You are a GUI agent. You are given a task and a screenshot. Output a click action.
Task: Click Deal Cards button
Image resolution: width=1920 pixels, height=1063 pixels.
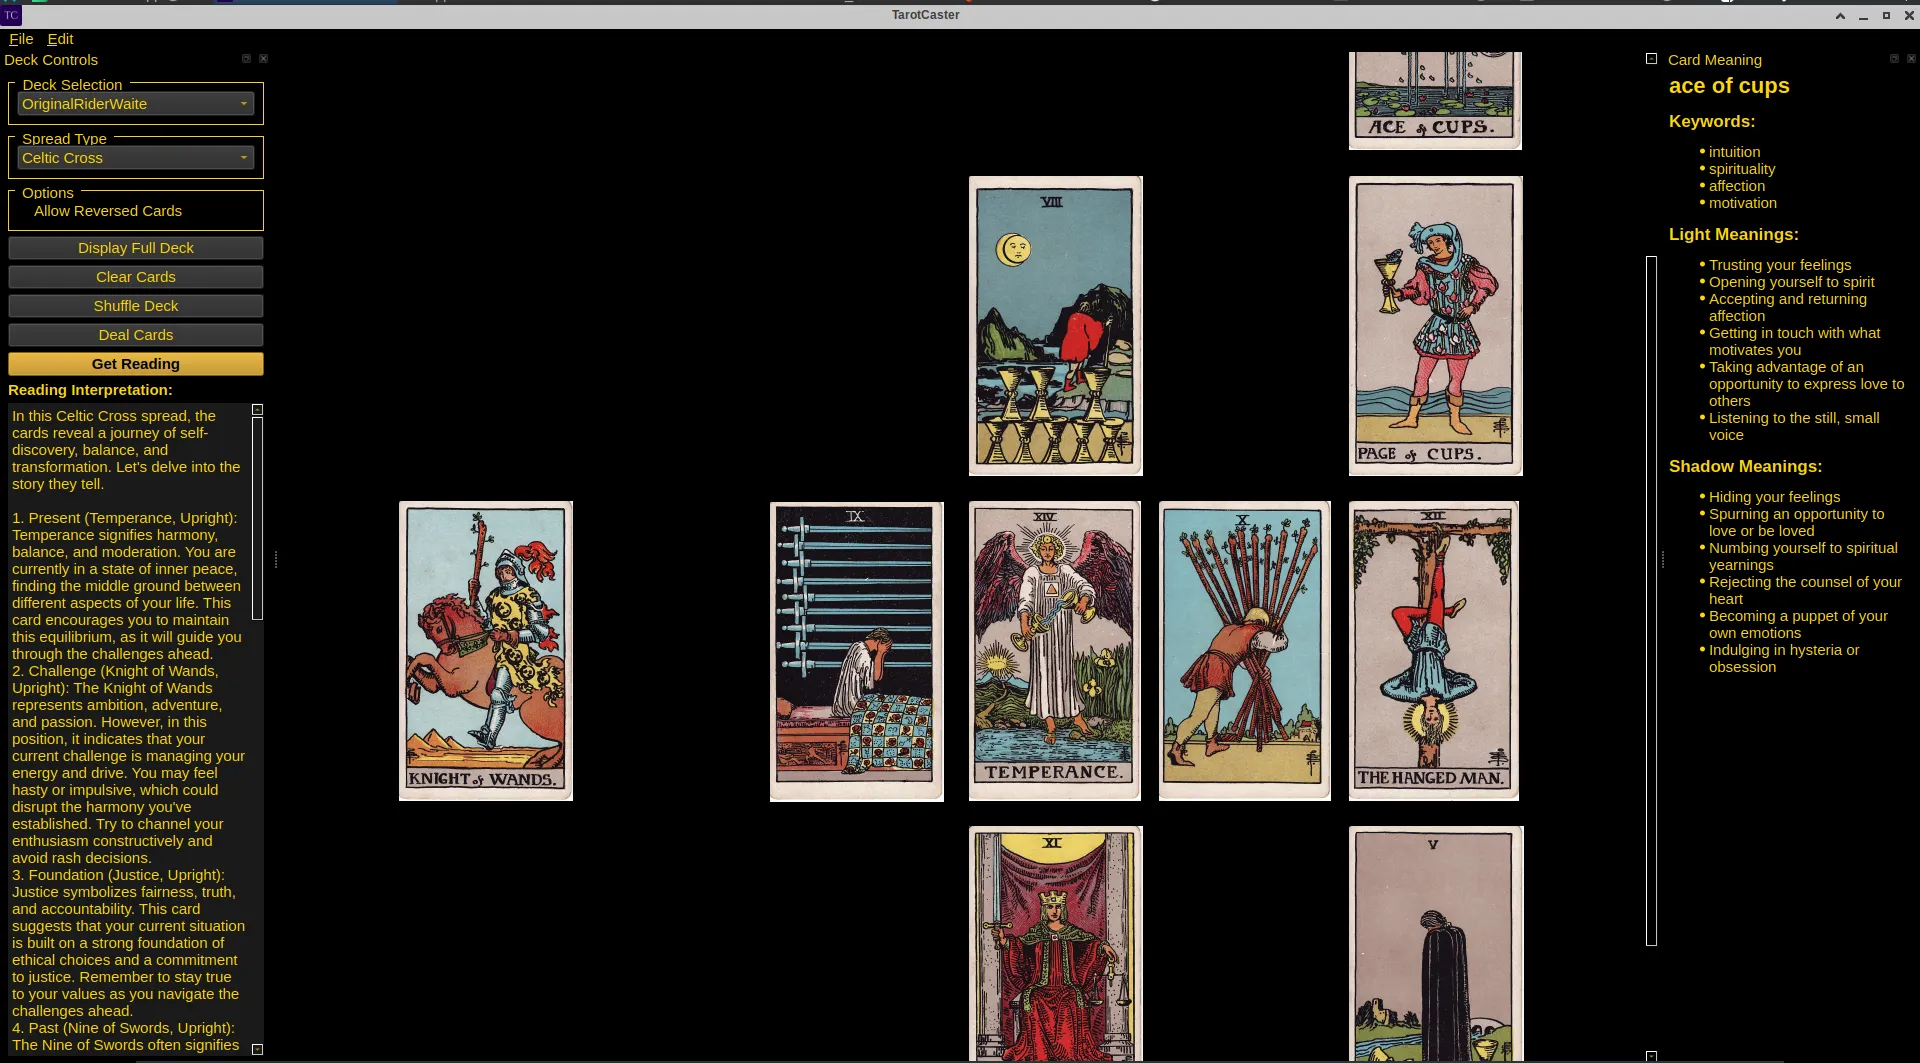point(136,335)
